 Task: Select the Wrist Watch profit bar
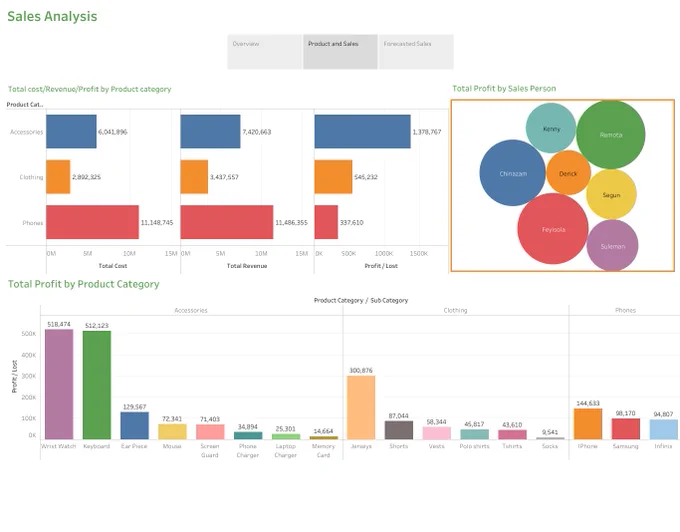click(x=59, y=384)
